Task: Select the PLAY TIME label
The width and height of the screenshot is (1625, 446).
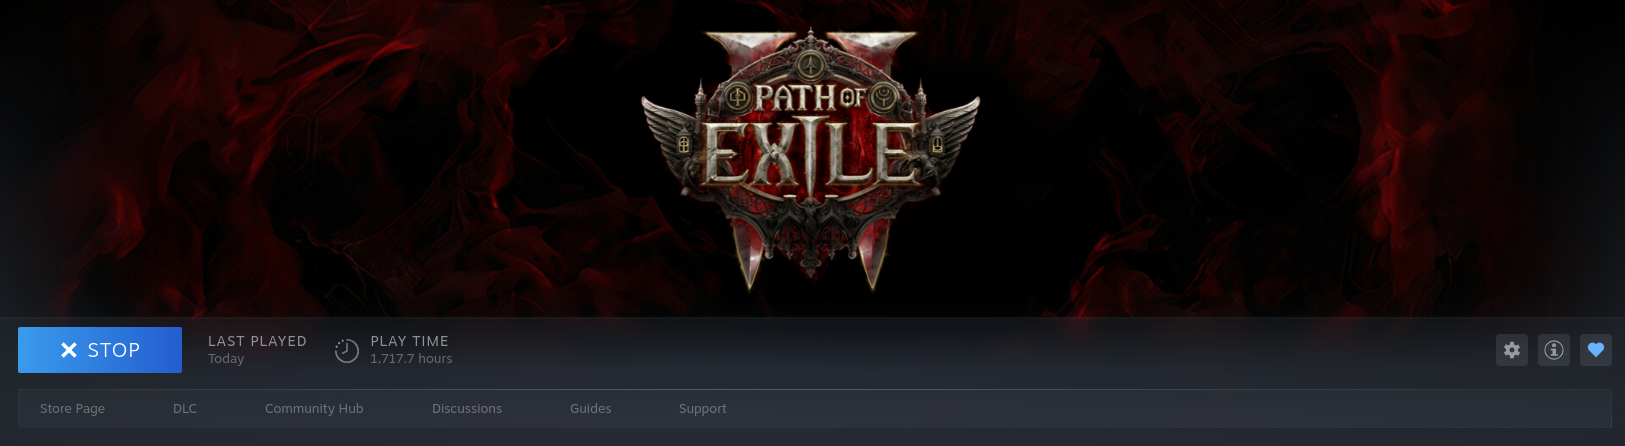Action: coord(409,341)
